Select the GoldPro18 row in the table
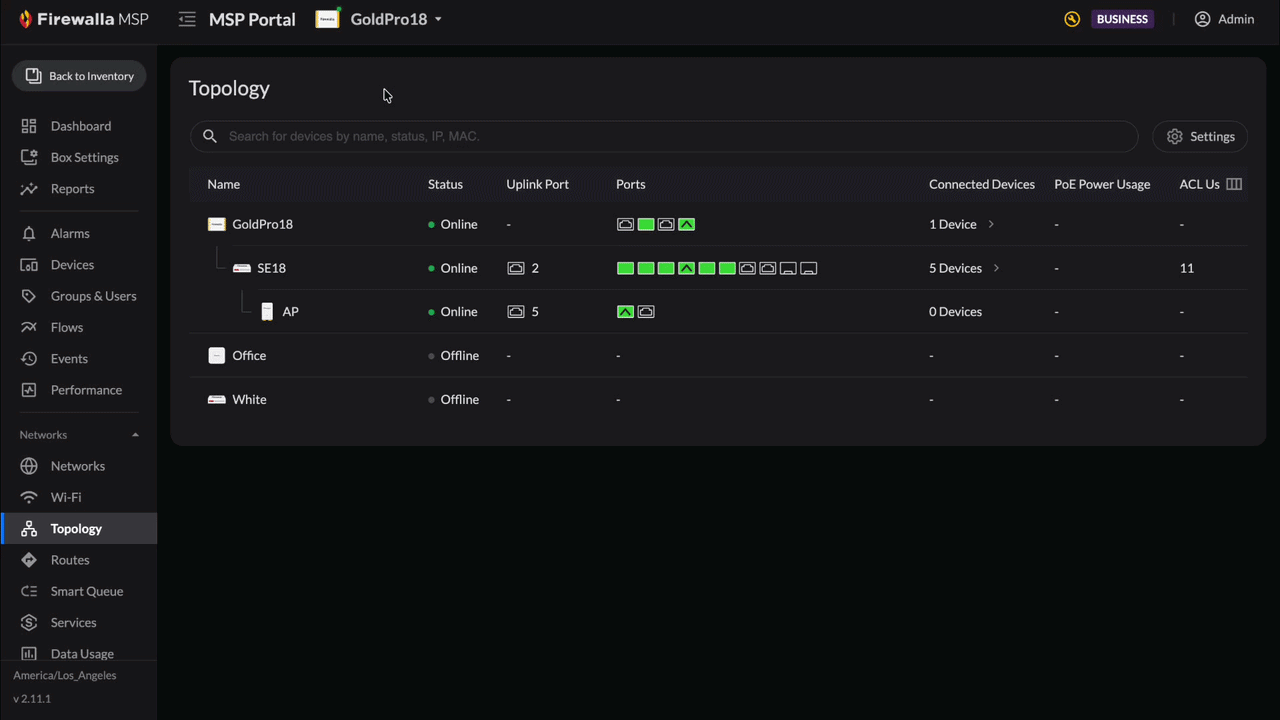 718,224
